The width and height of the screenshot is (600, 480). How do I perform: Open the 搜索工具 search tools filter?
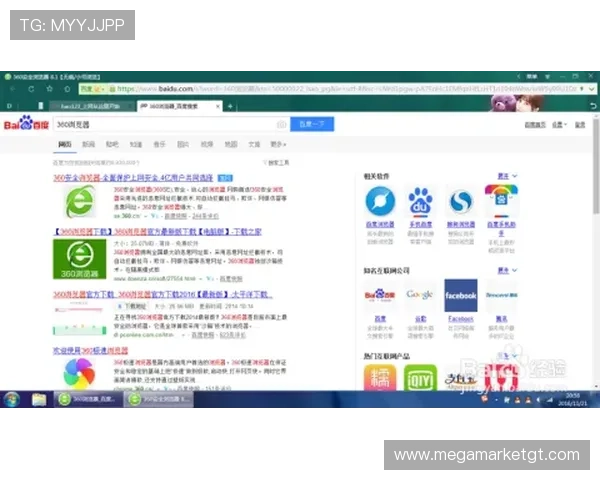click(x=276, y=163)
